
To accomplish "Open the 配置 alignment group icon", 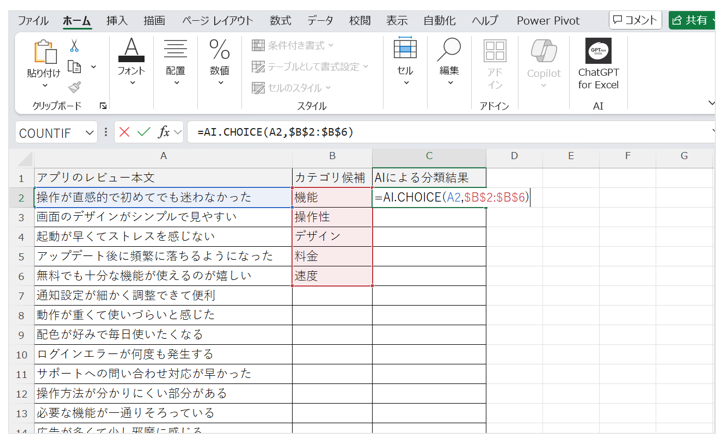I will point(175,49).
